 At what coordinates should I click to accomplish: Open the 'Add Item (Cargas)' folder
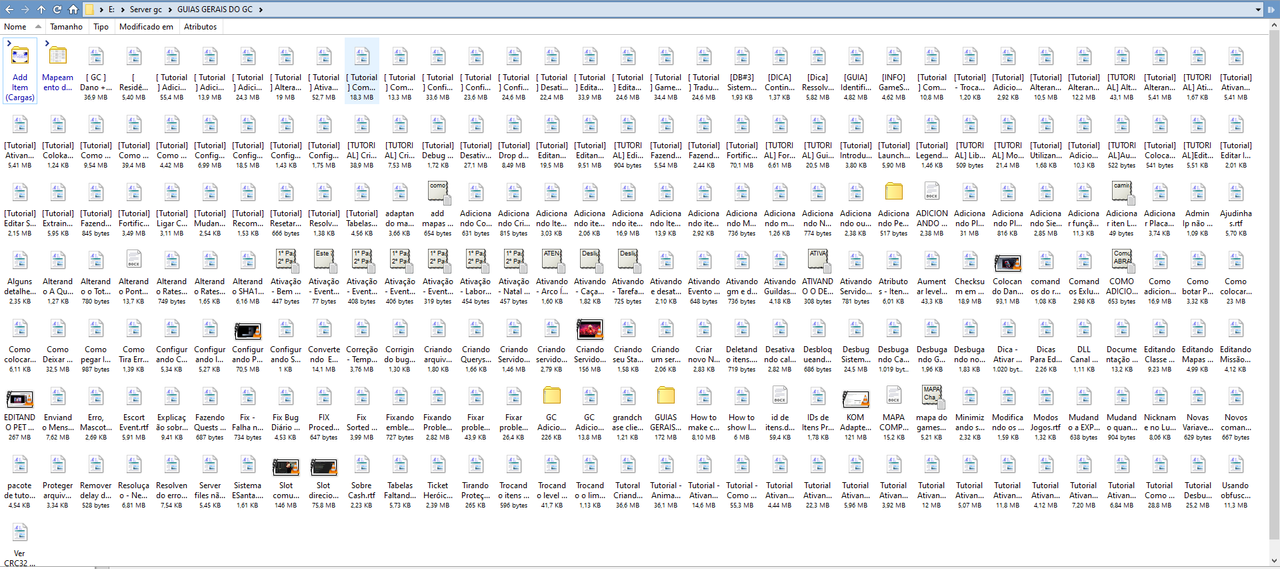point(20,70)
